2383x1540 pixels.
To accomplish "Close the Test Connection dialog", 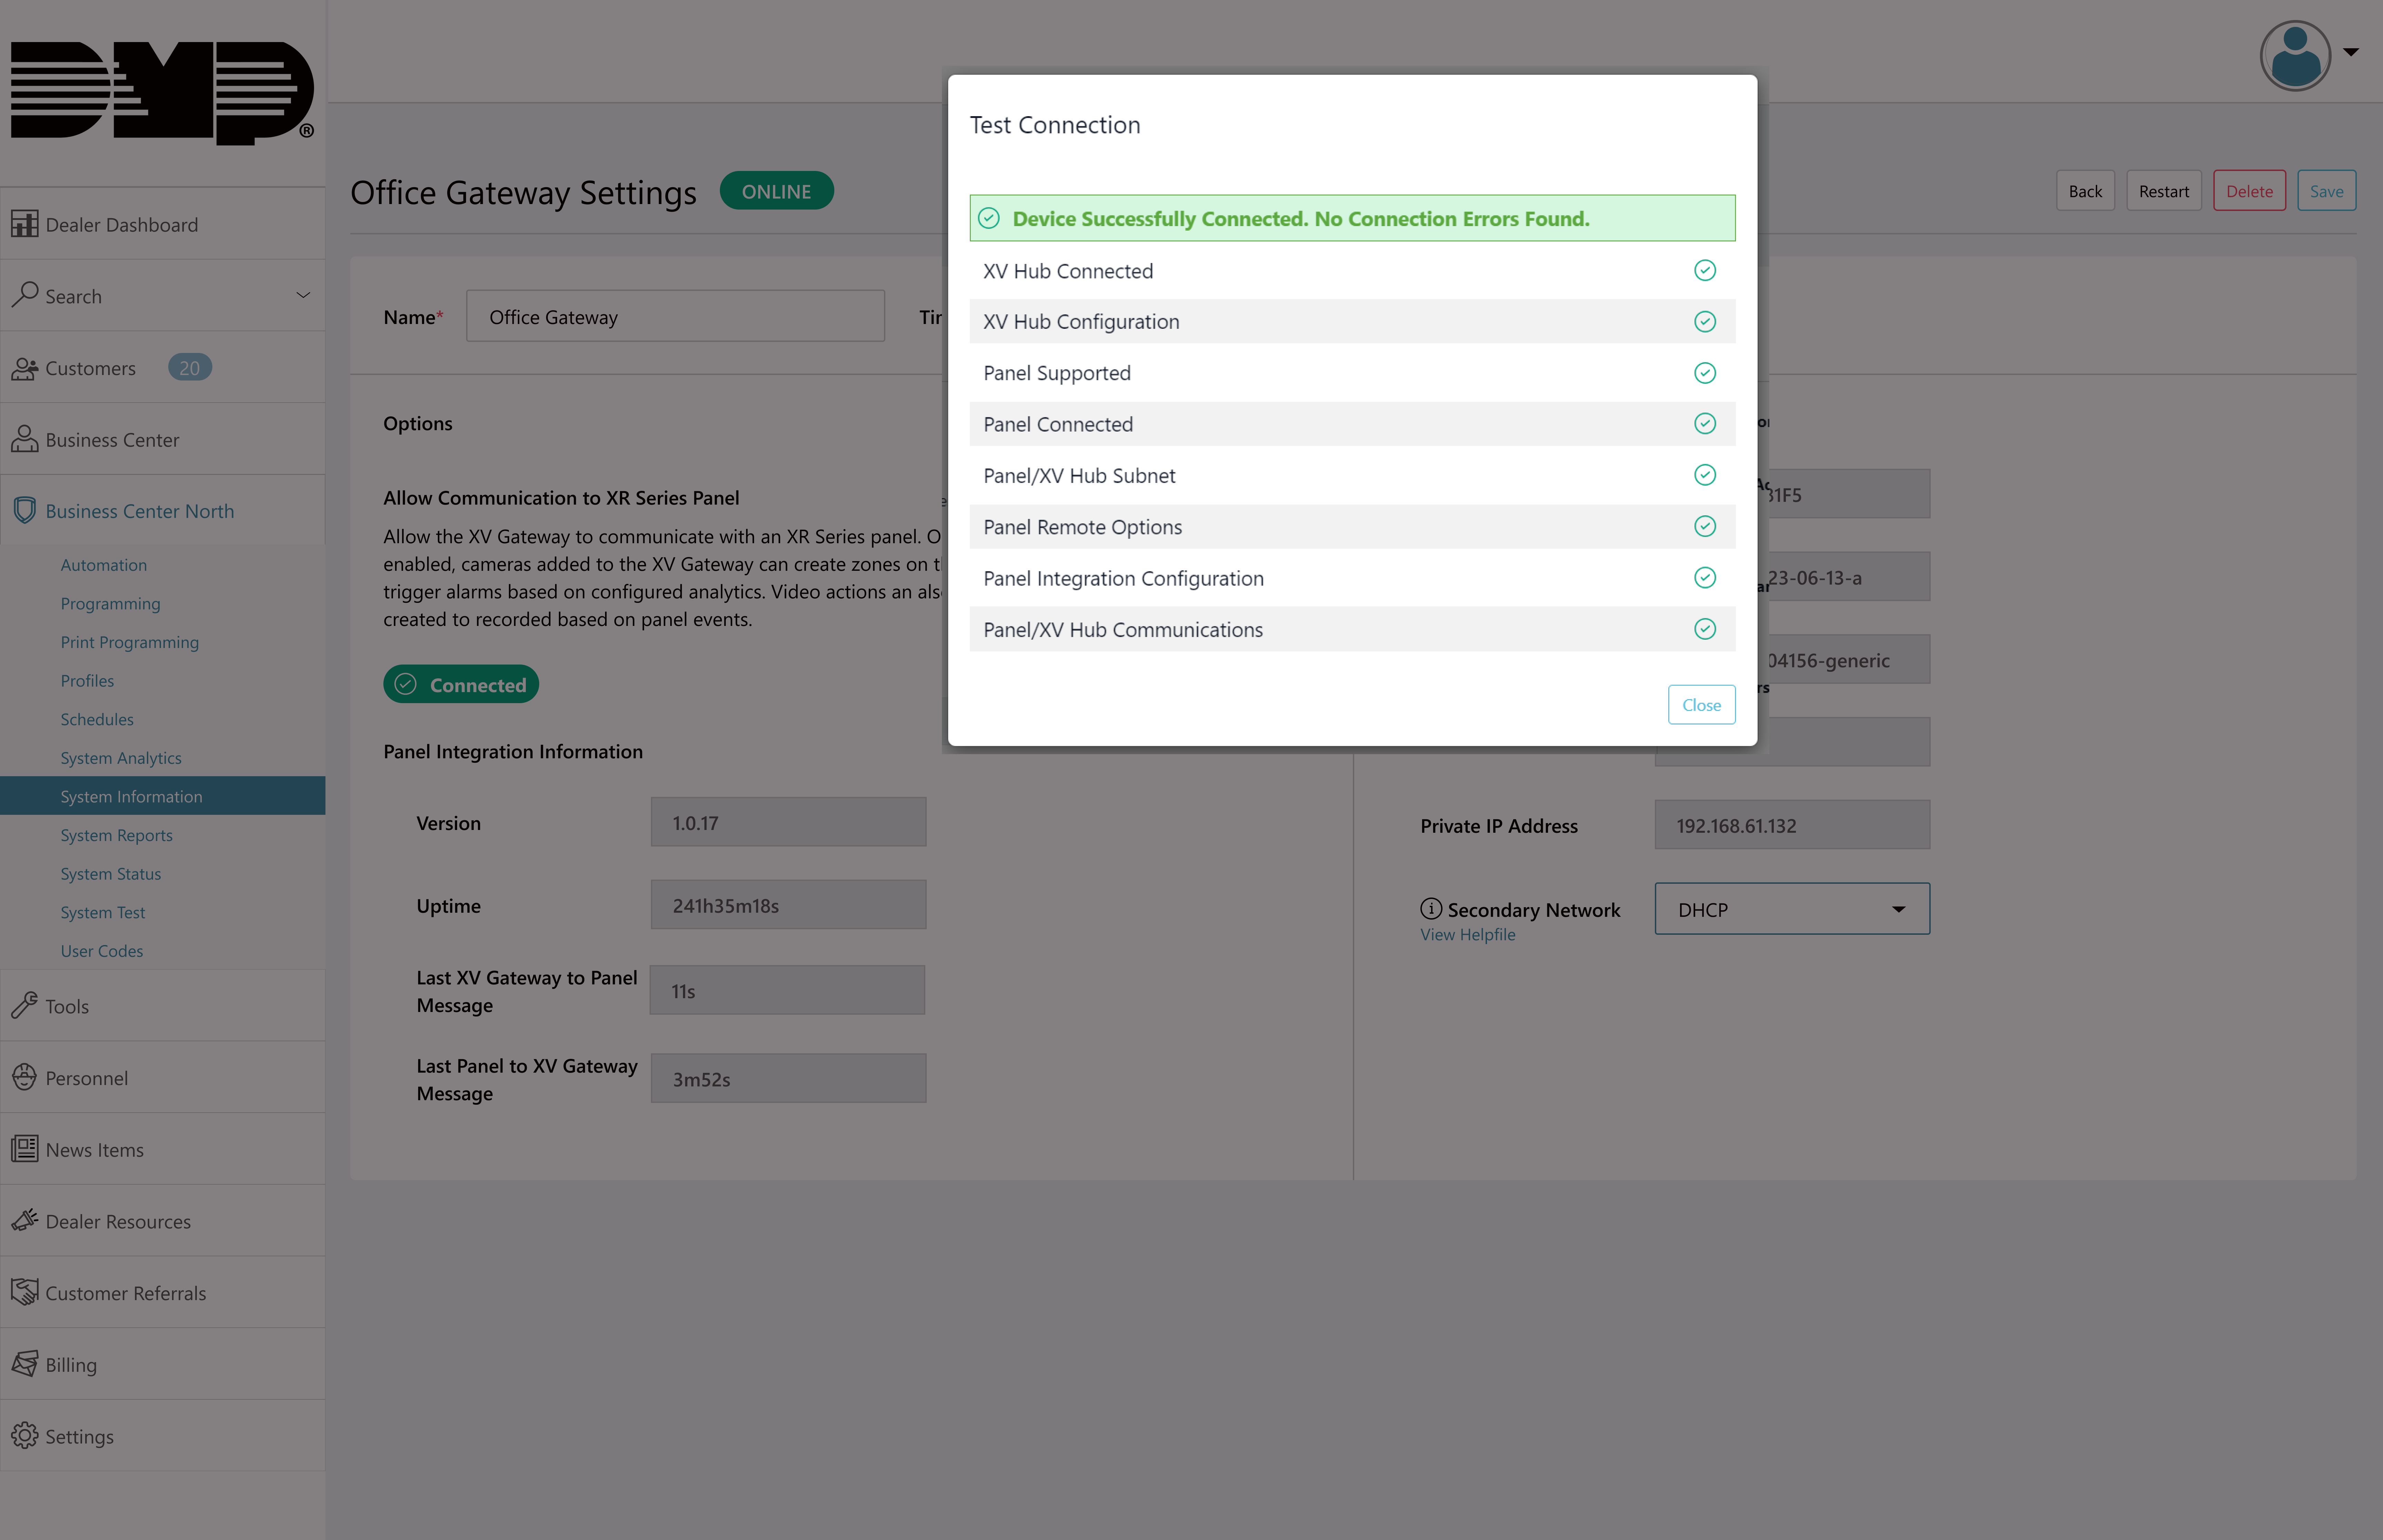I will 1700,703.
